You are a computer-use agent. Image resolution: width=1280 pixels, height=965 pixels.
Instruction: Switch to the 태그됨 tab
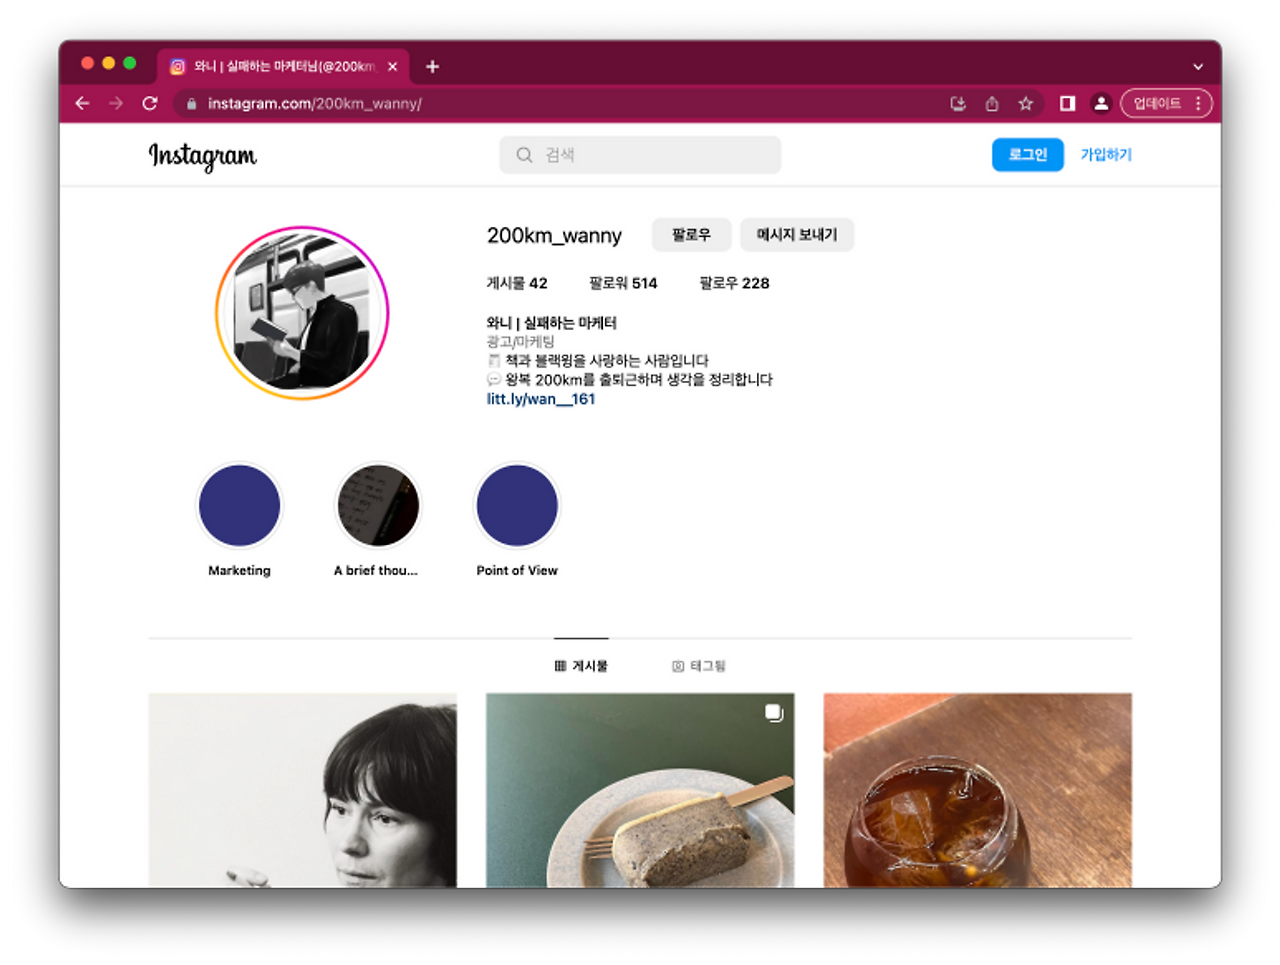[x=700, y=665]
